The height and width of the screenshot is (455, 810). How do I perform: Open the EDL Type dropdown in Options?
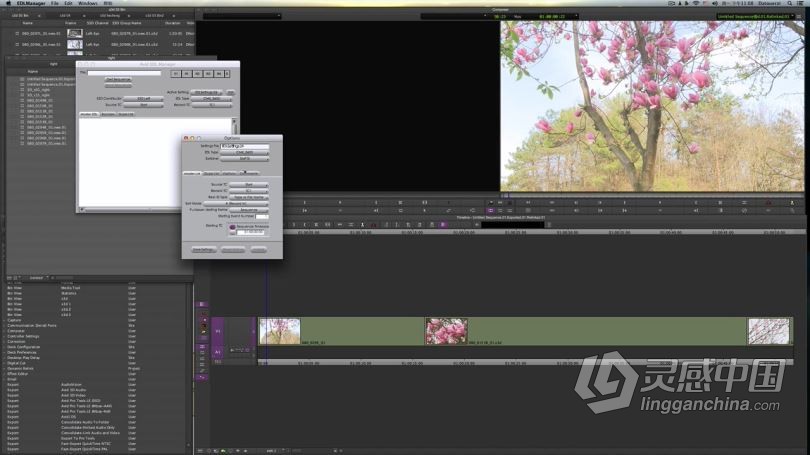coord(244,152)
